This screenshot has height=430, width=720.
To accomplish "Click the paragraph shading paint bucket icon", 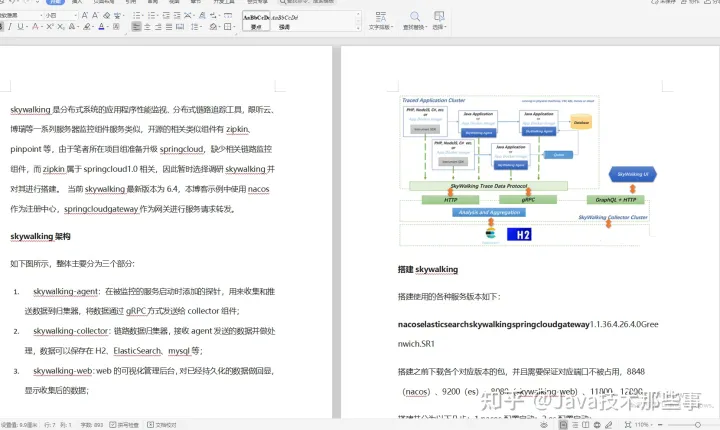I will pyautogui.click(x=213, y=27).
